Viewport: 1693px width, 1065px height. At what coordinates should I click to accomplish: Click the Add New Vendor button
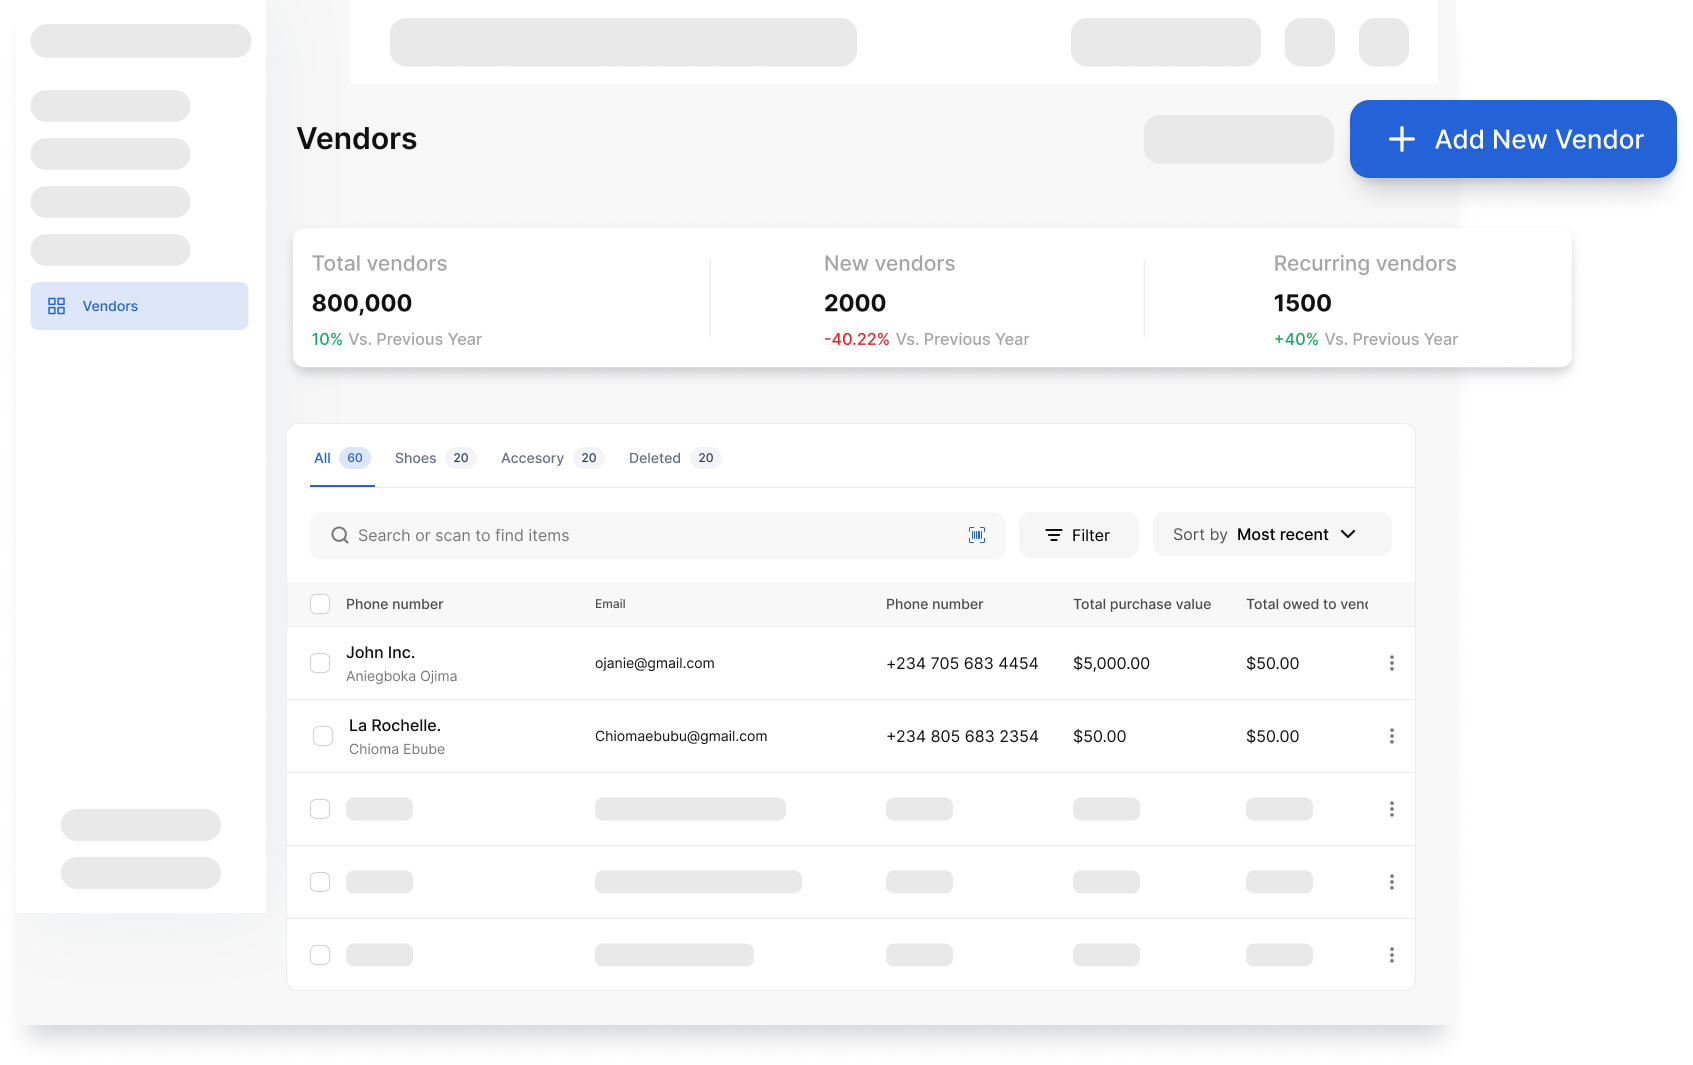1512,139
